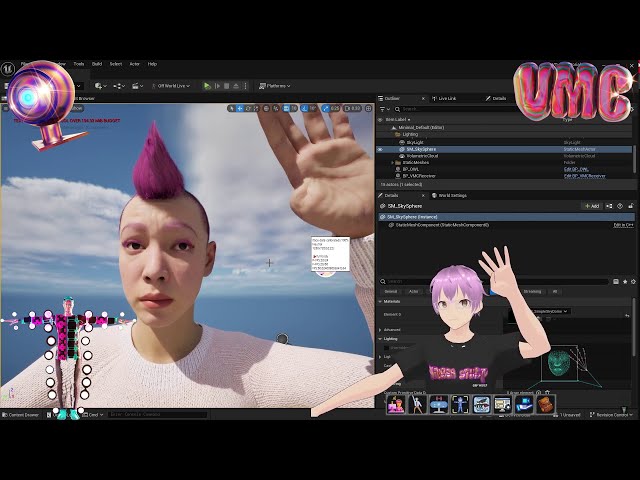Open the Outliner filter dropdown
The height and width of the screenshot is (480, 640).
[385, 109]
